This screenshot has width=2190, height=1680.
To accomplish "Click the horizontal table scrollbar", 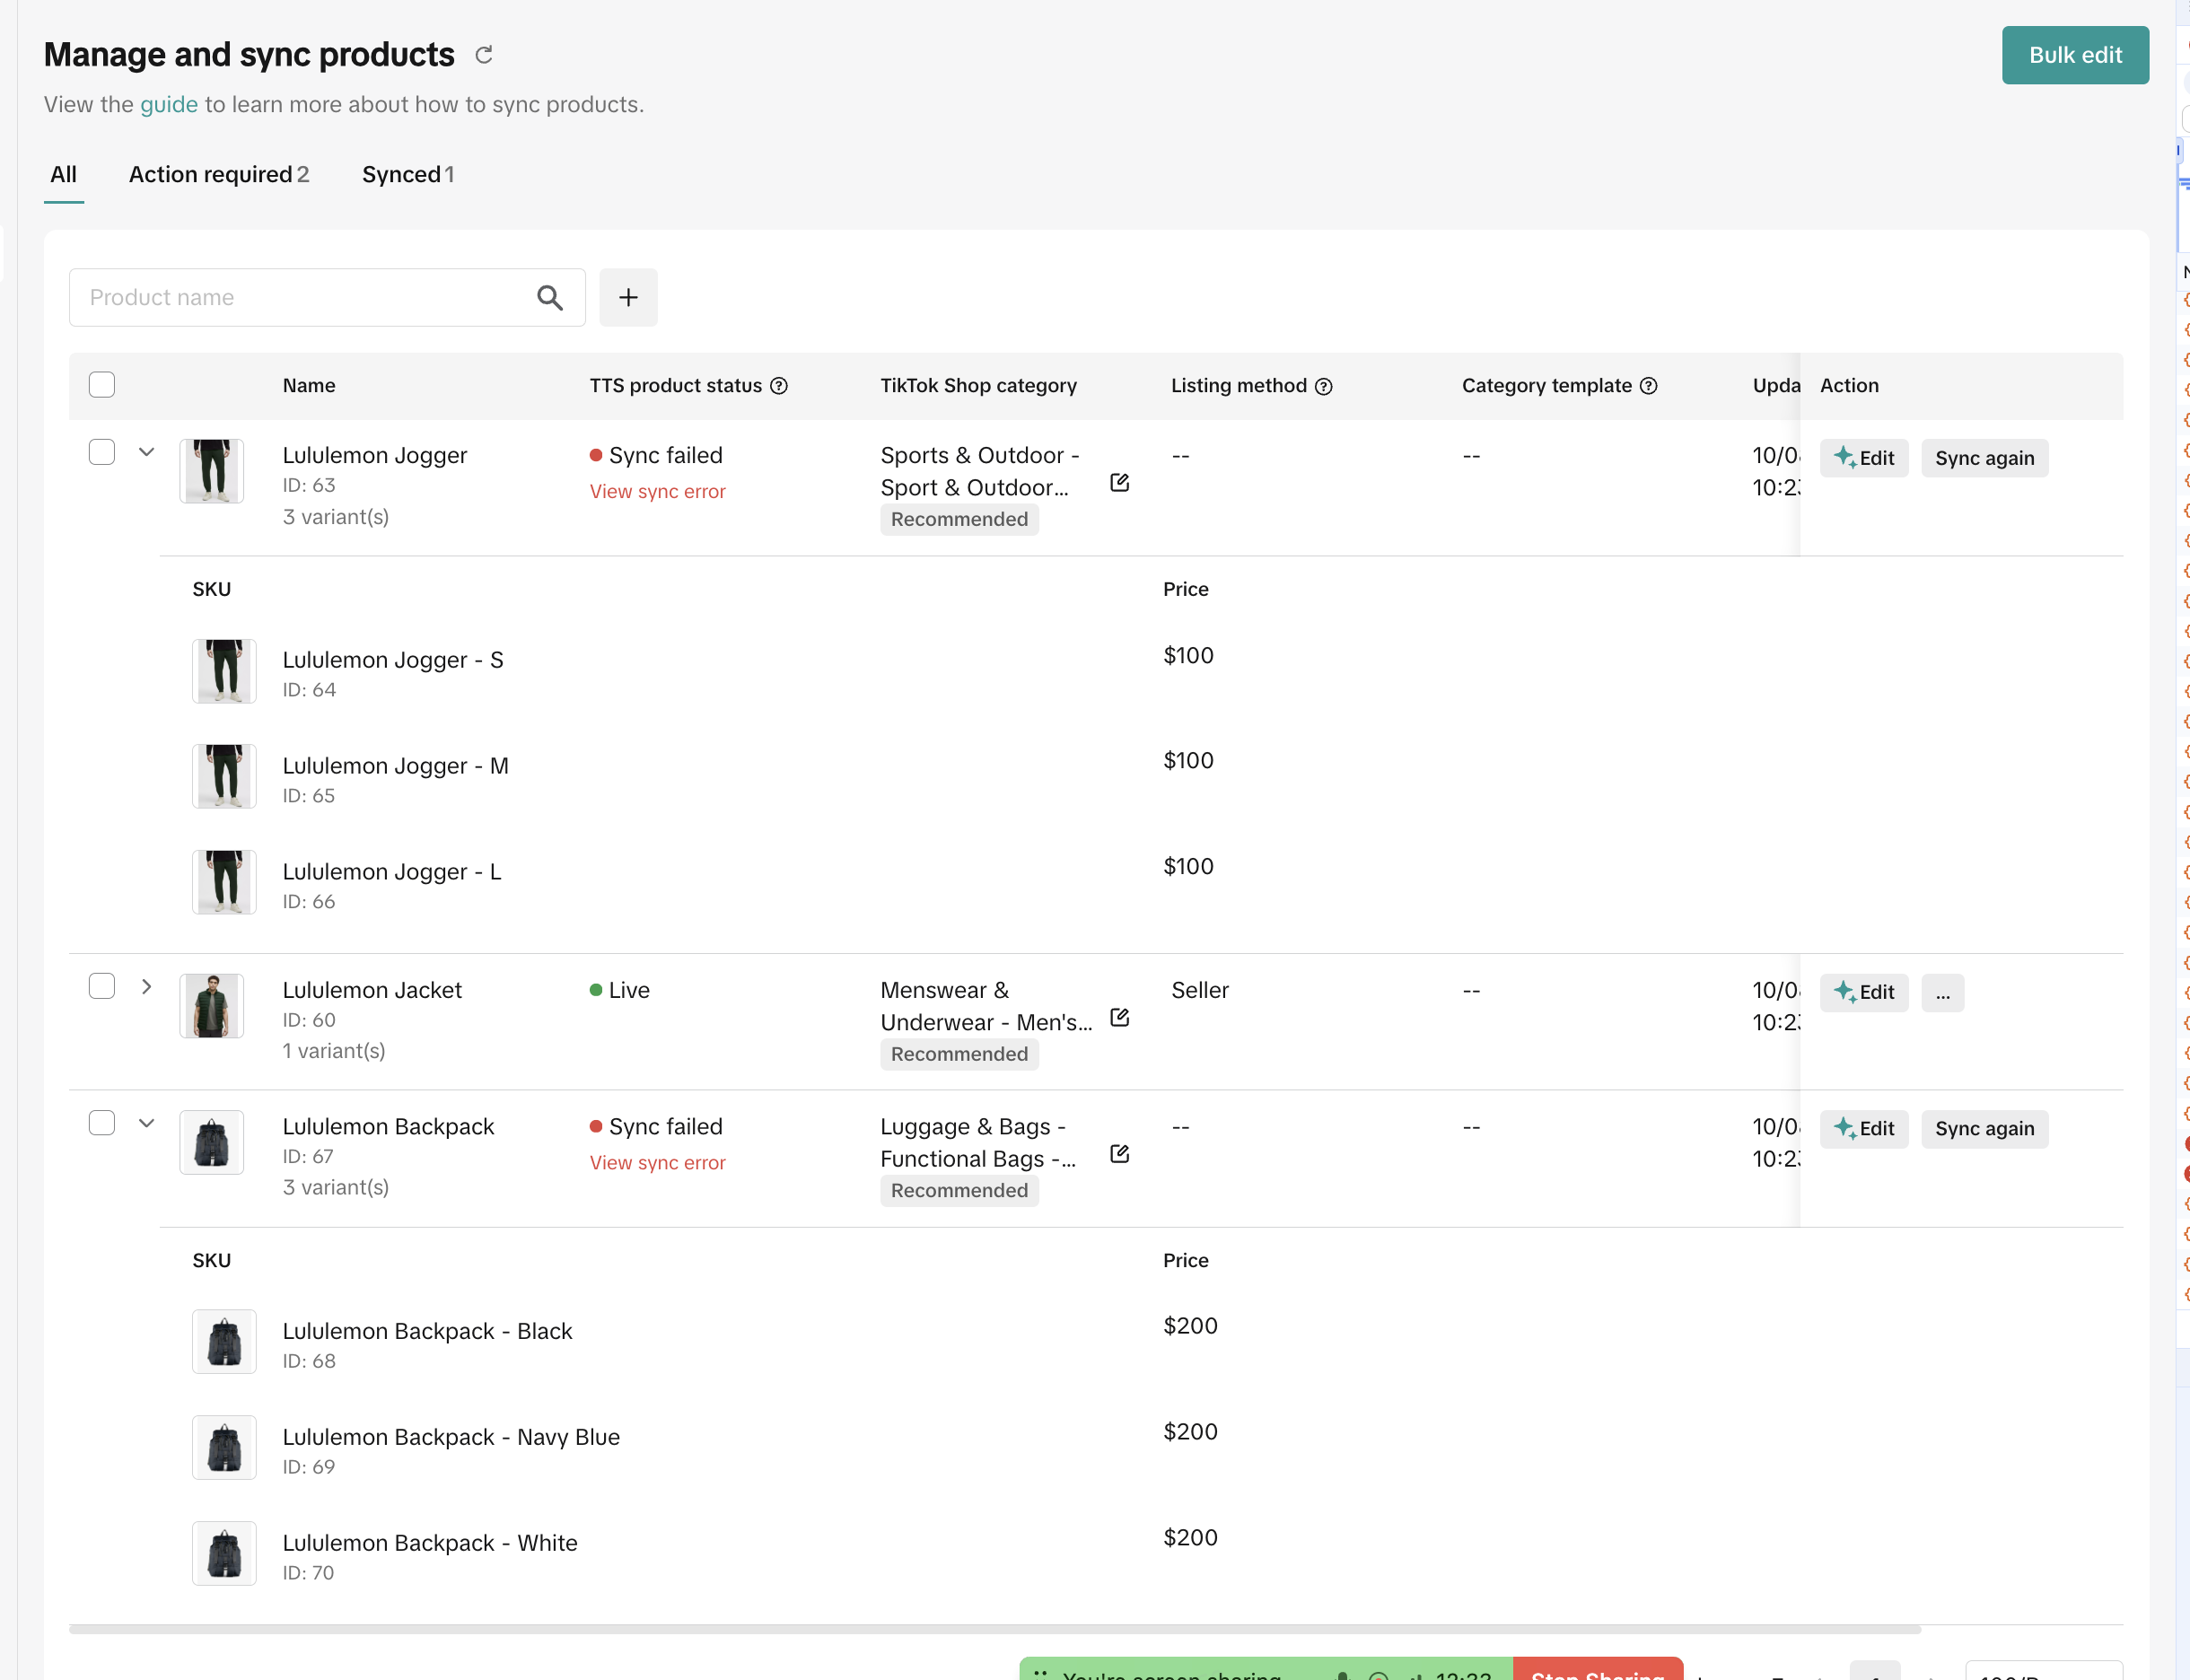I will coord(994,1629).
